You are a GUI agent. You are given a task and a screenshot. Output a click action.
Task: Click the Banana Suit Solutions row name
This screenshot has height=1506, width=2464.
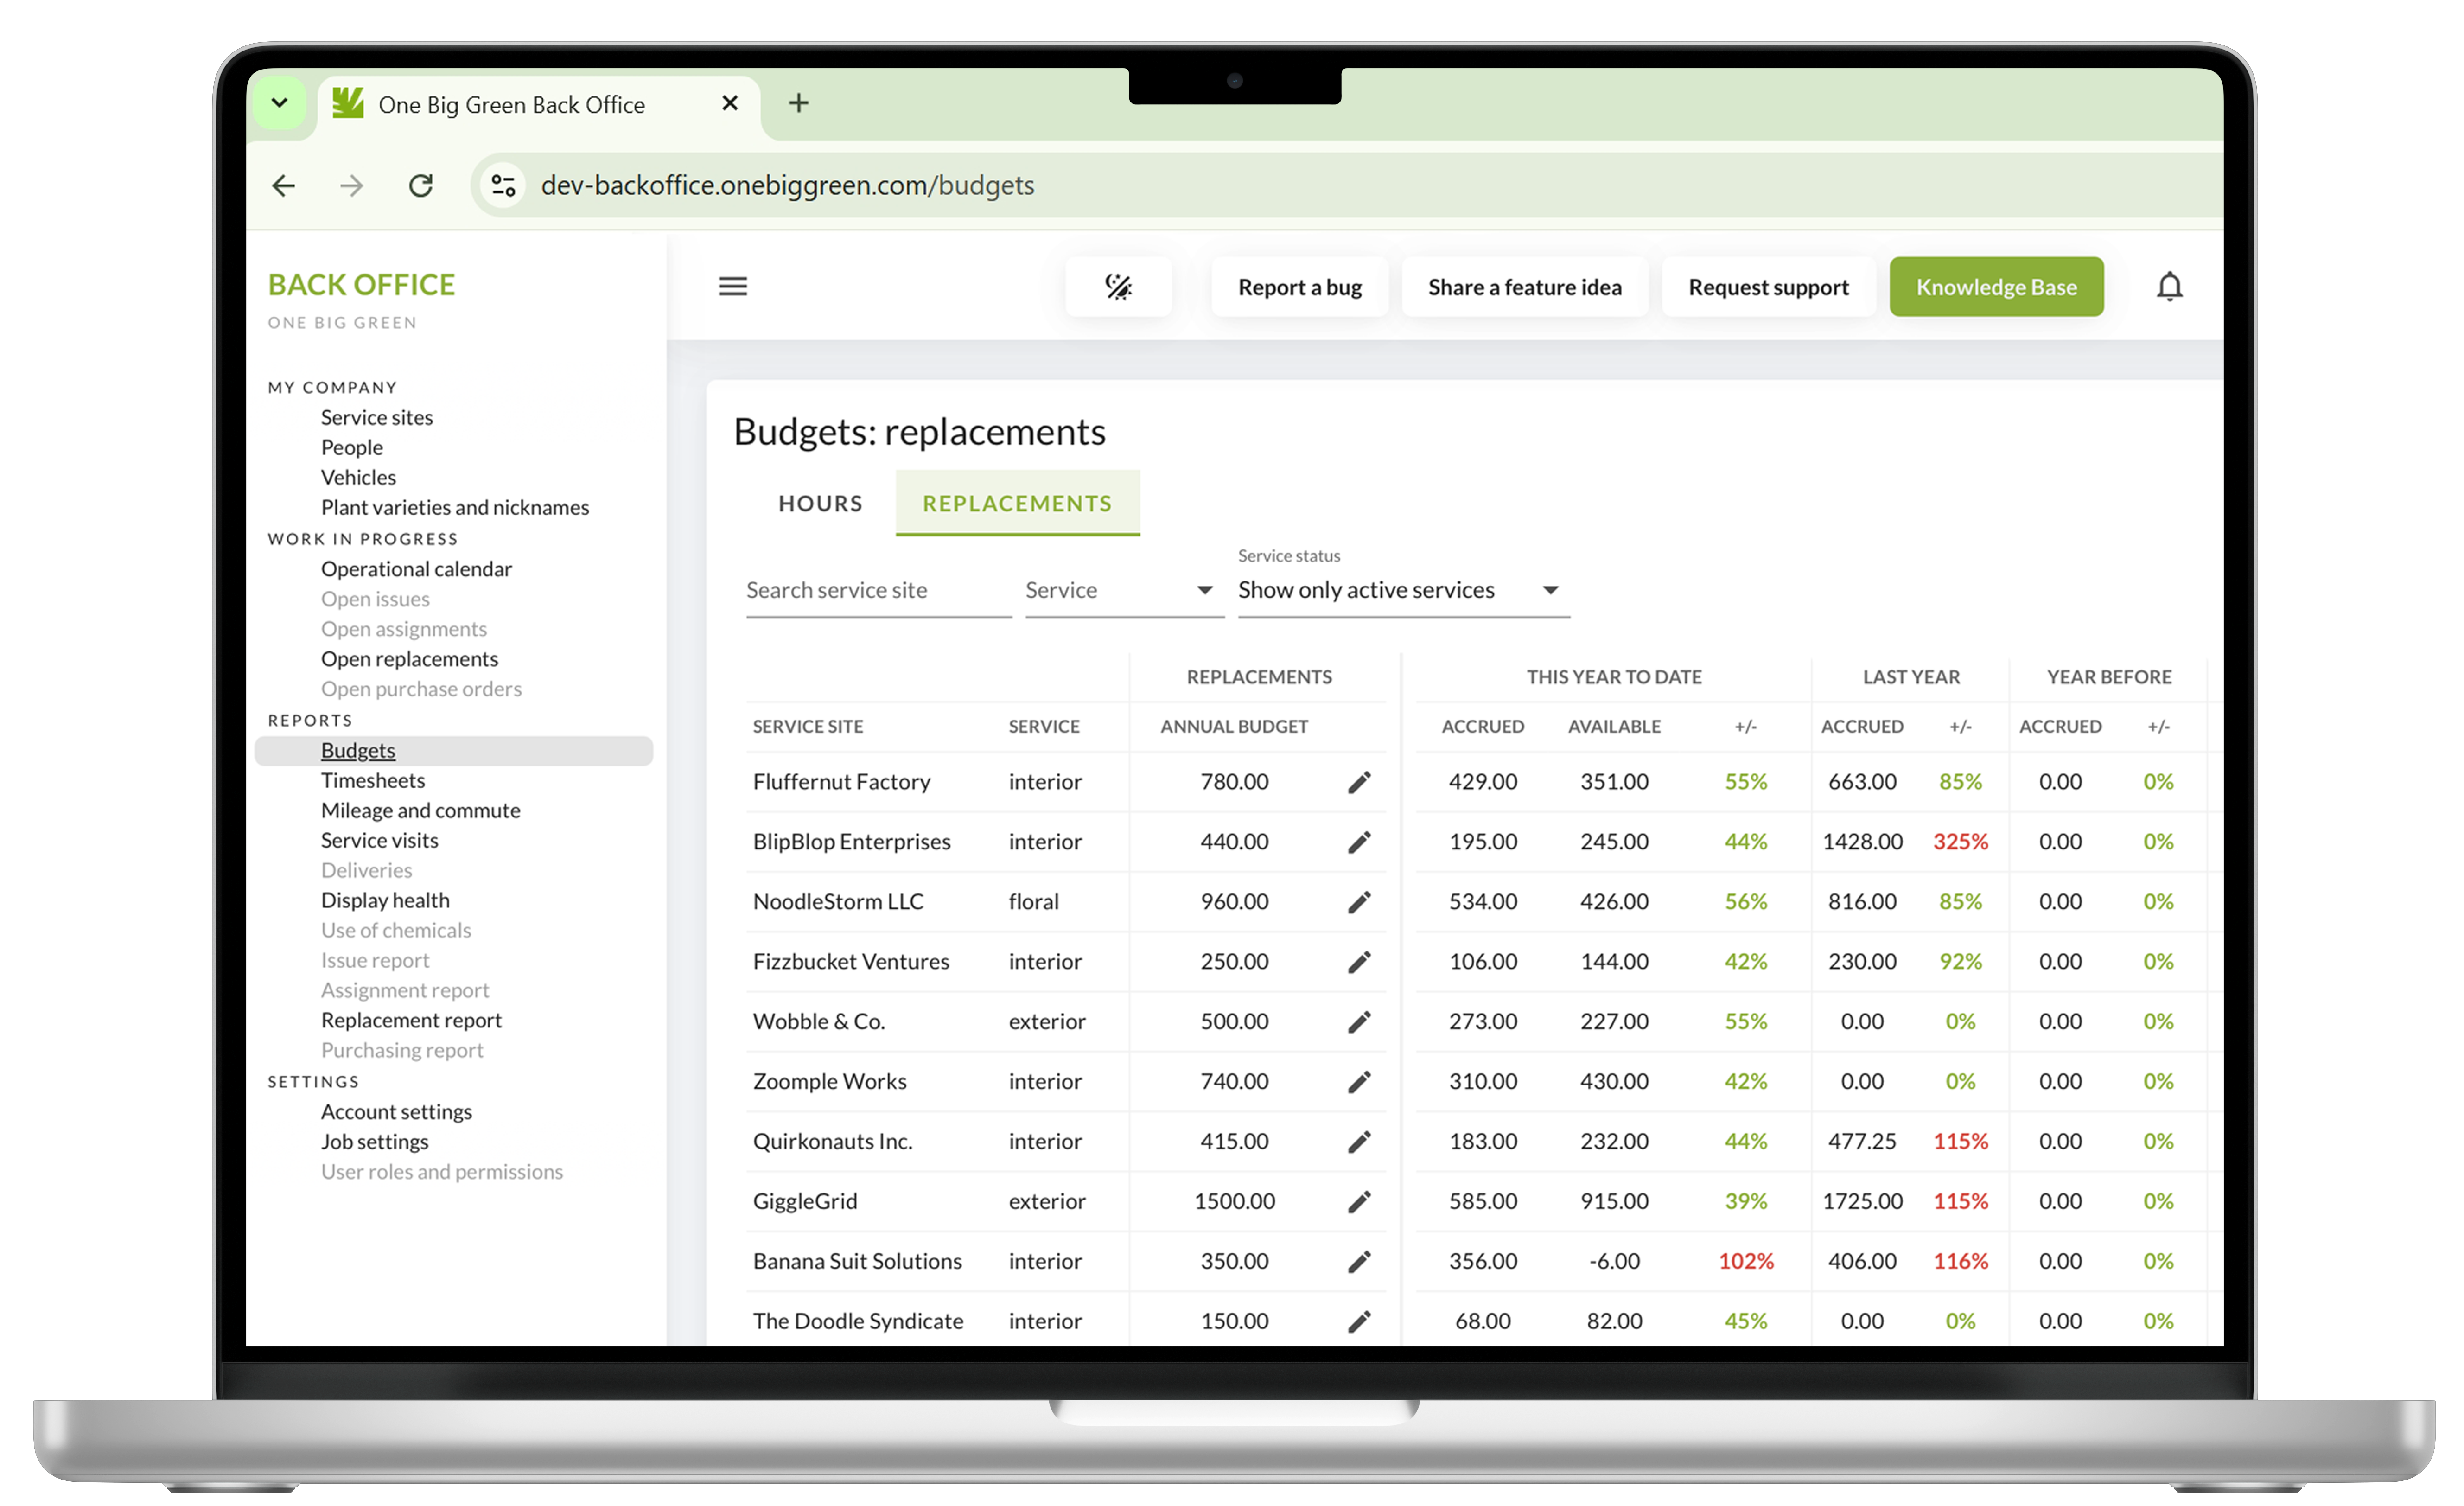click(857, 1262)
